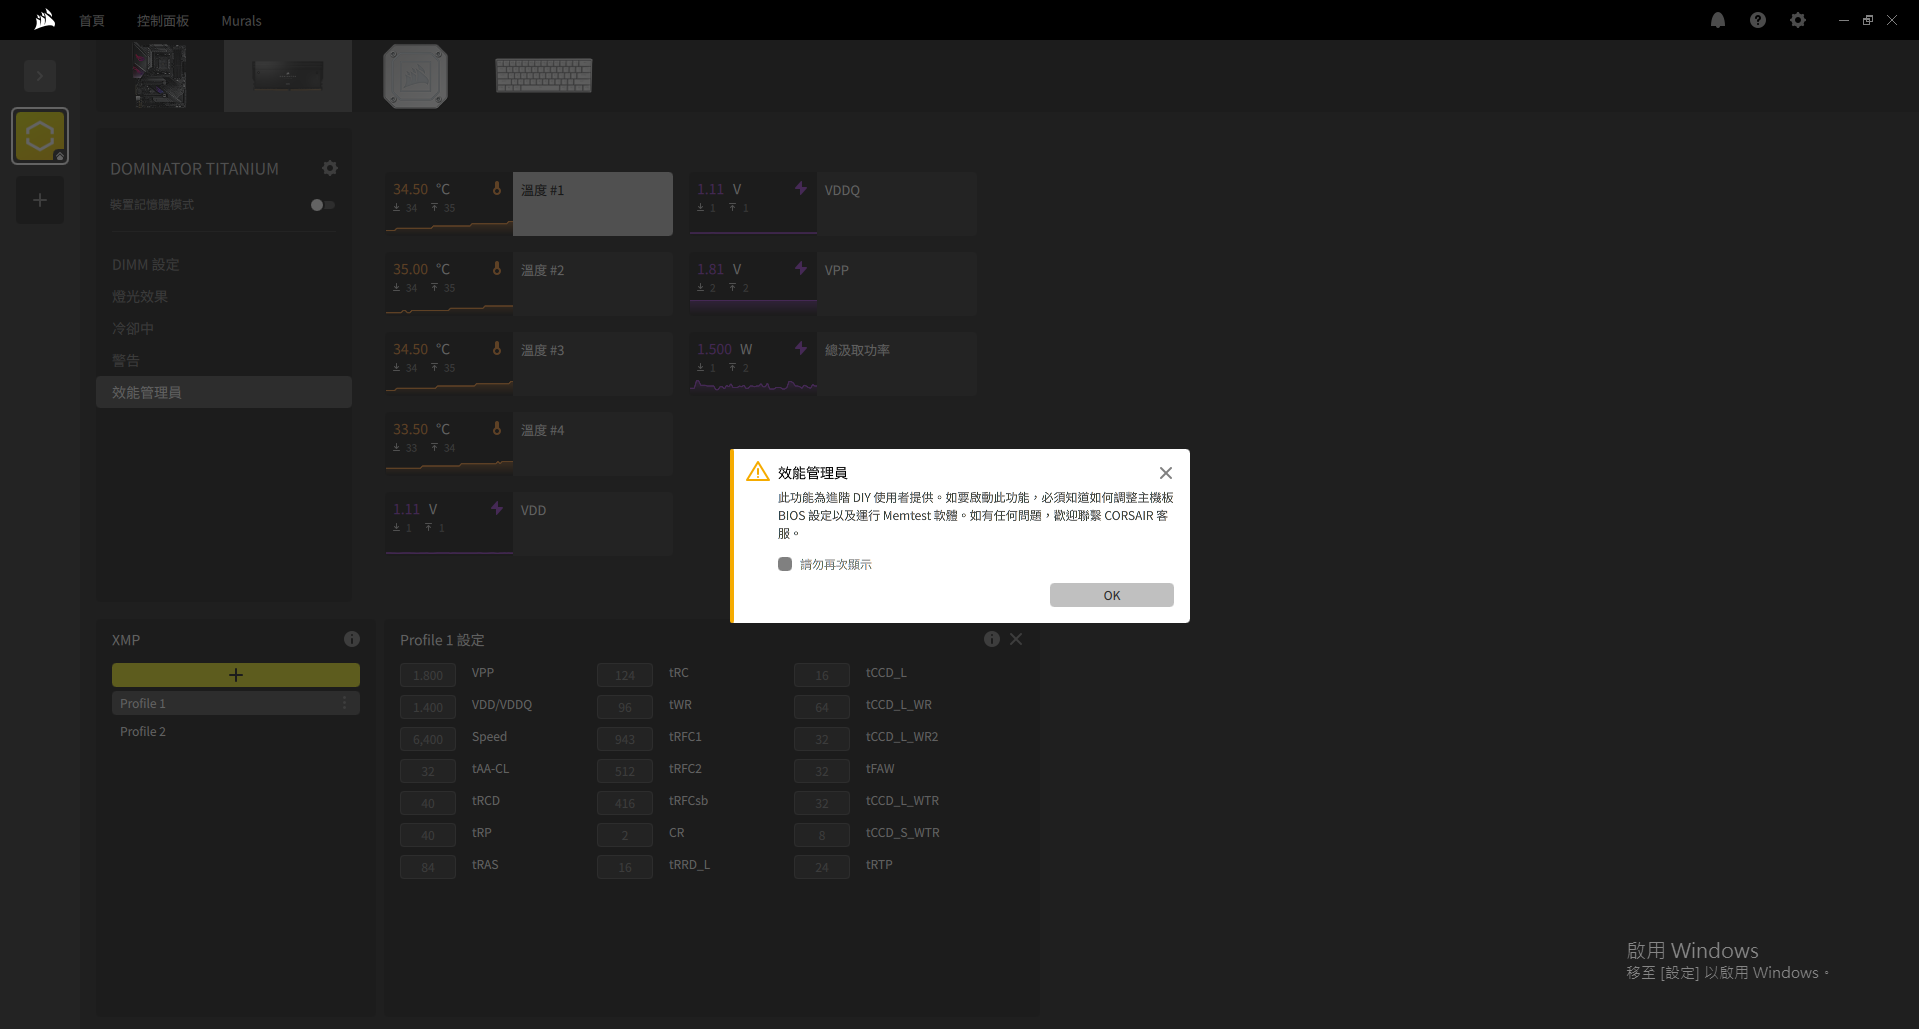
Task: Select the VDDQ voltage sensor tile
Action: (833, 204)
